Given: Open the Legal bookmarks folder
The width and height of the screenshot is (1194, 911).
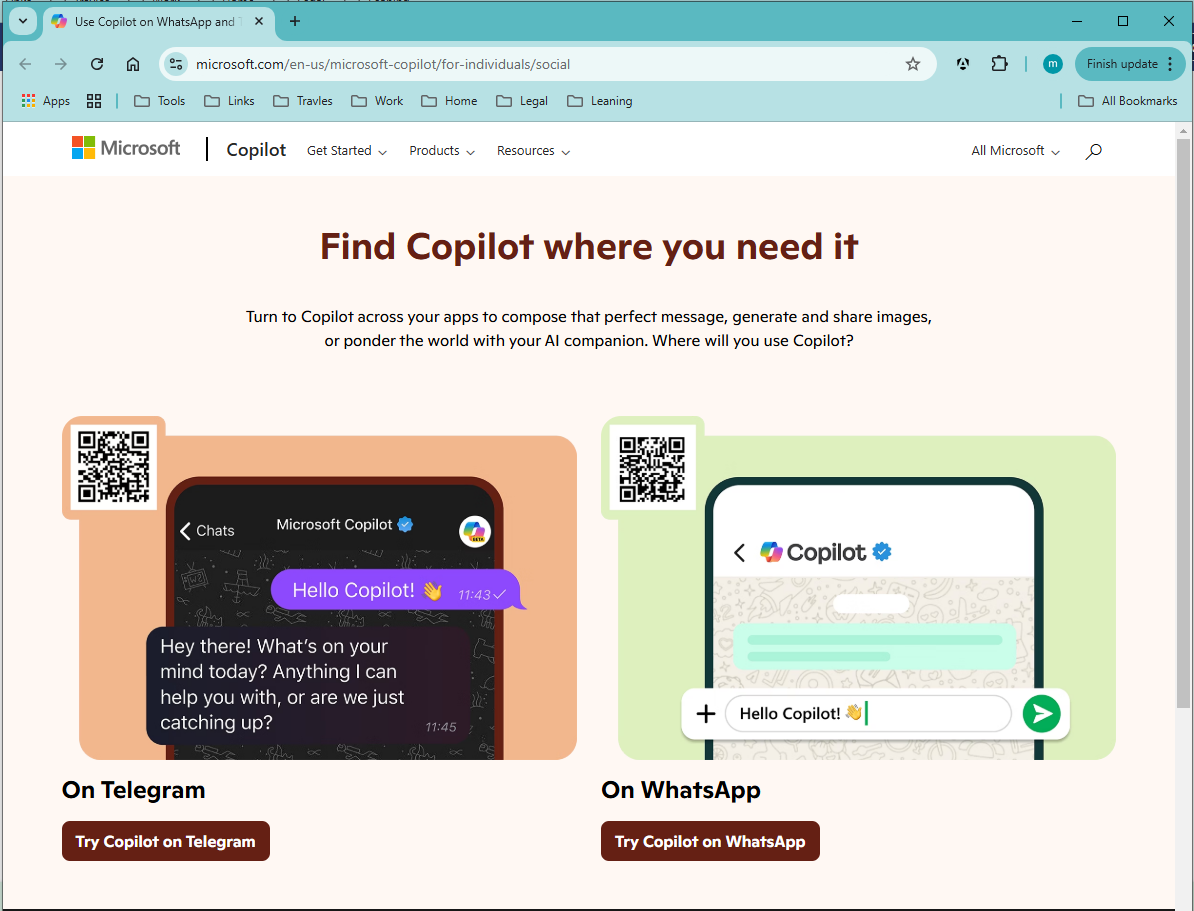Looking at the screenshot, I should pyautogui.click(x=522, y=101).
